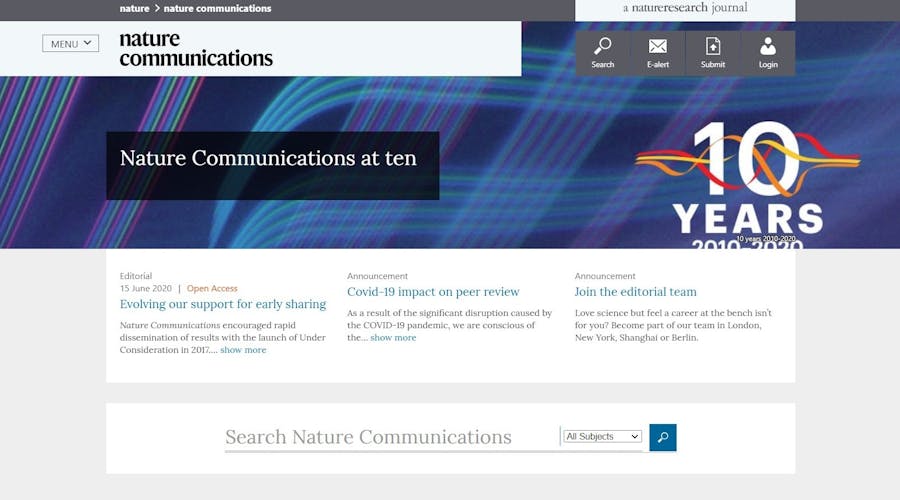Open Evolving our support for early sharing
The height and width of the screenshot is (500, 900).
[x=223, y=304]
